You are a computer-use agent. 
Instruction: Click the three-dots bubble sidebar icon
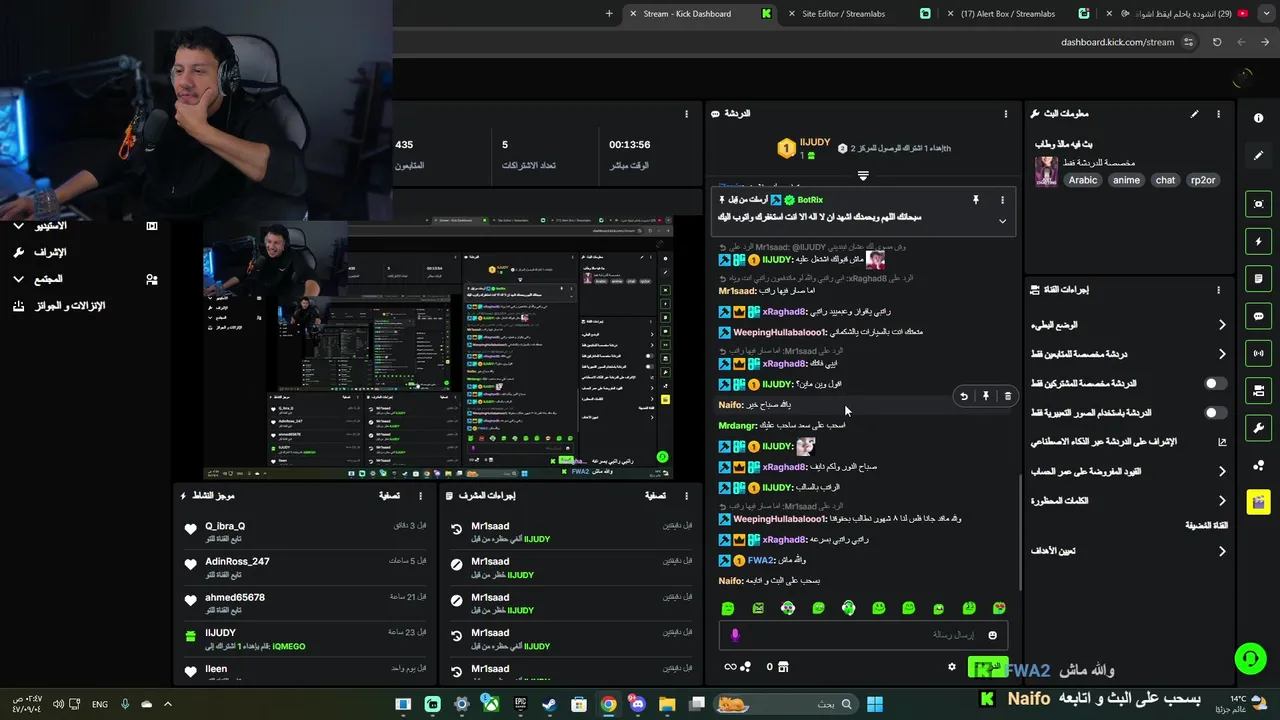(1258, 465)
